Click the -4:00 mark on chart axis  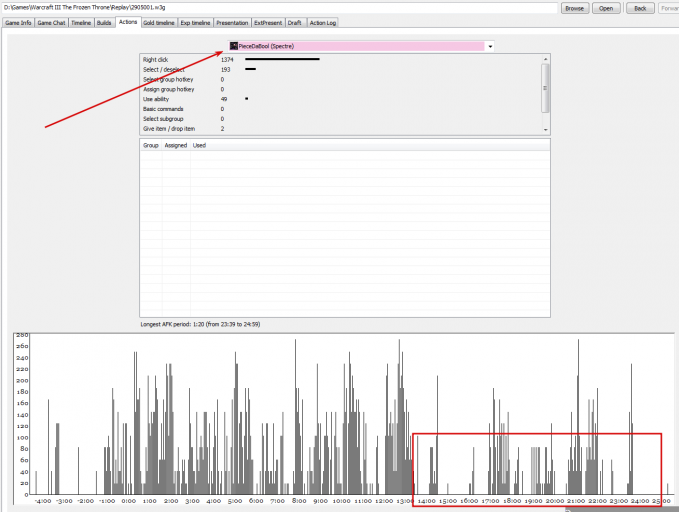pos(43,501)
